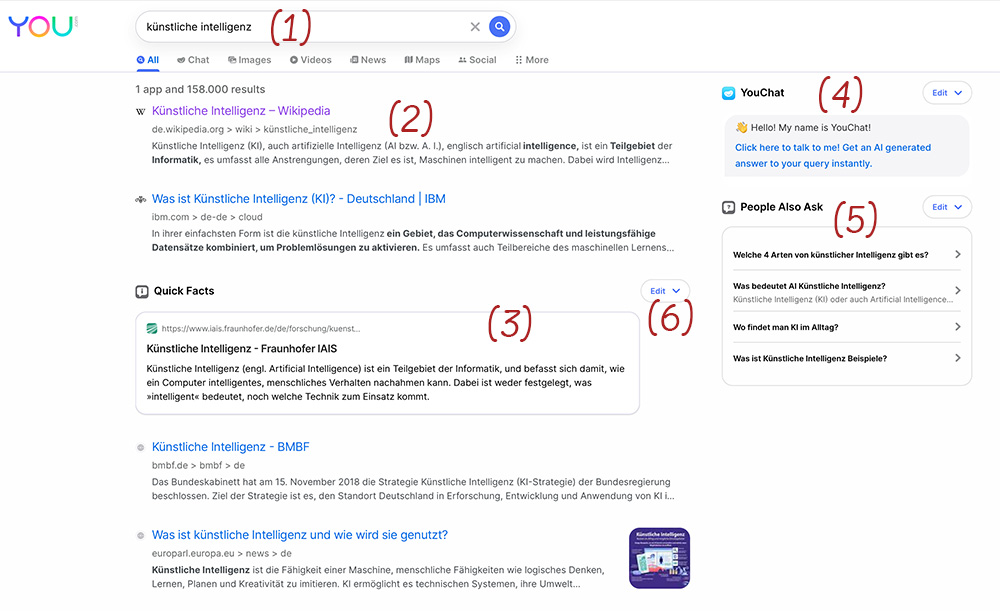Screen dimensions: 1000x611
Task: Click the '1 app and 158.000 results' text
Action: tap(200, 89)
